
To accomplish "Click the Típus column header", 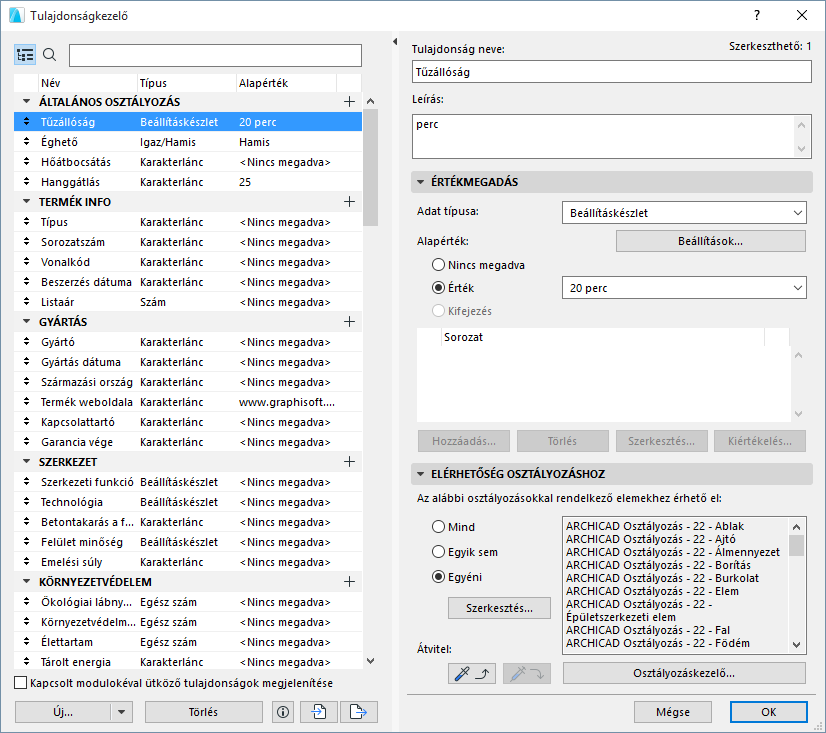I will (186, 83).
